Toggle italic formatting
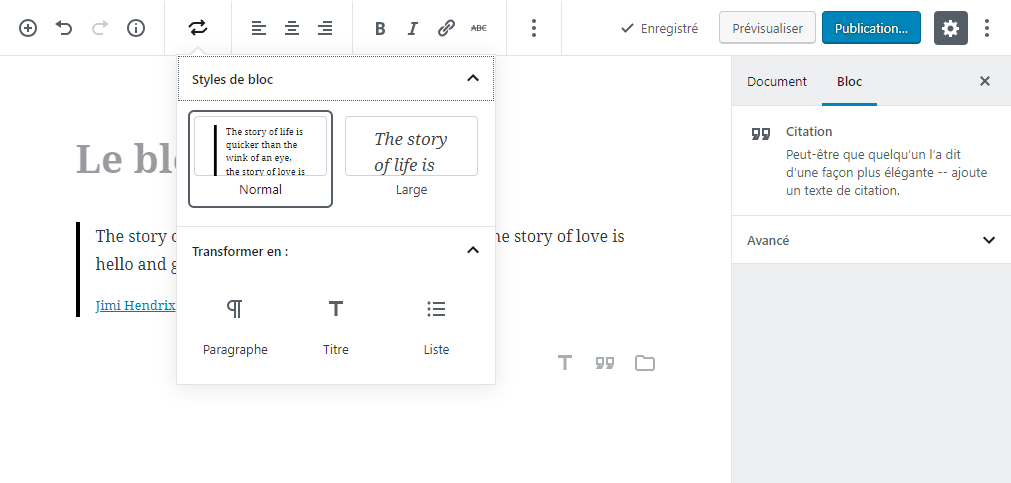This screenshot has height=483, width=1011. (x=413, y=28)
